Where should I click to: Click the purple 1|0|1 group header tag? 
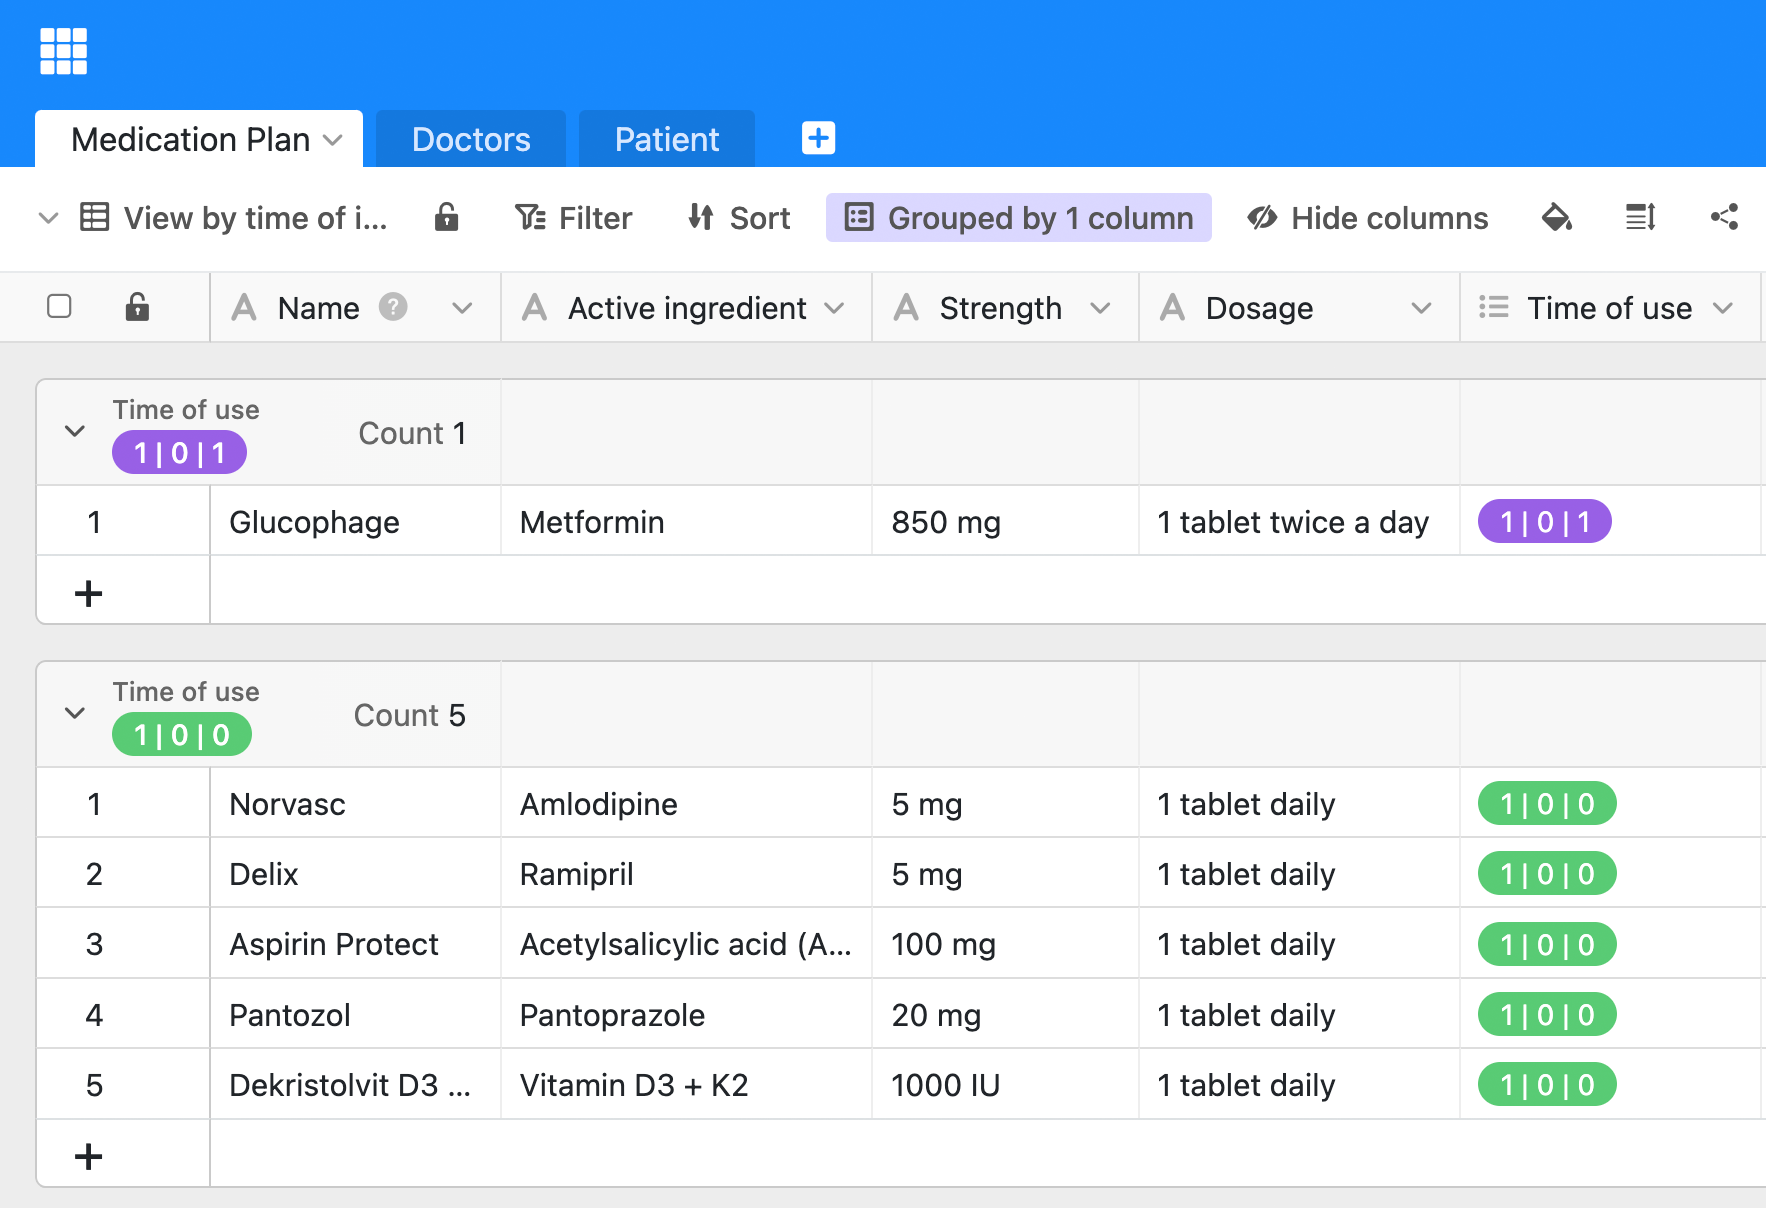click(179, 453)
